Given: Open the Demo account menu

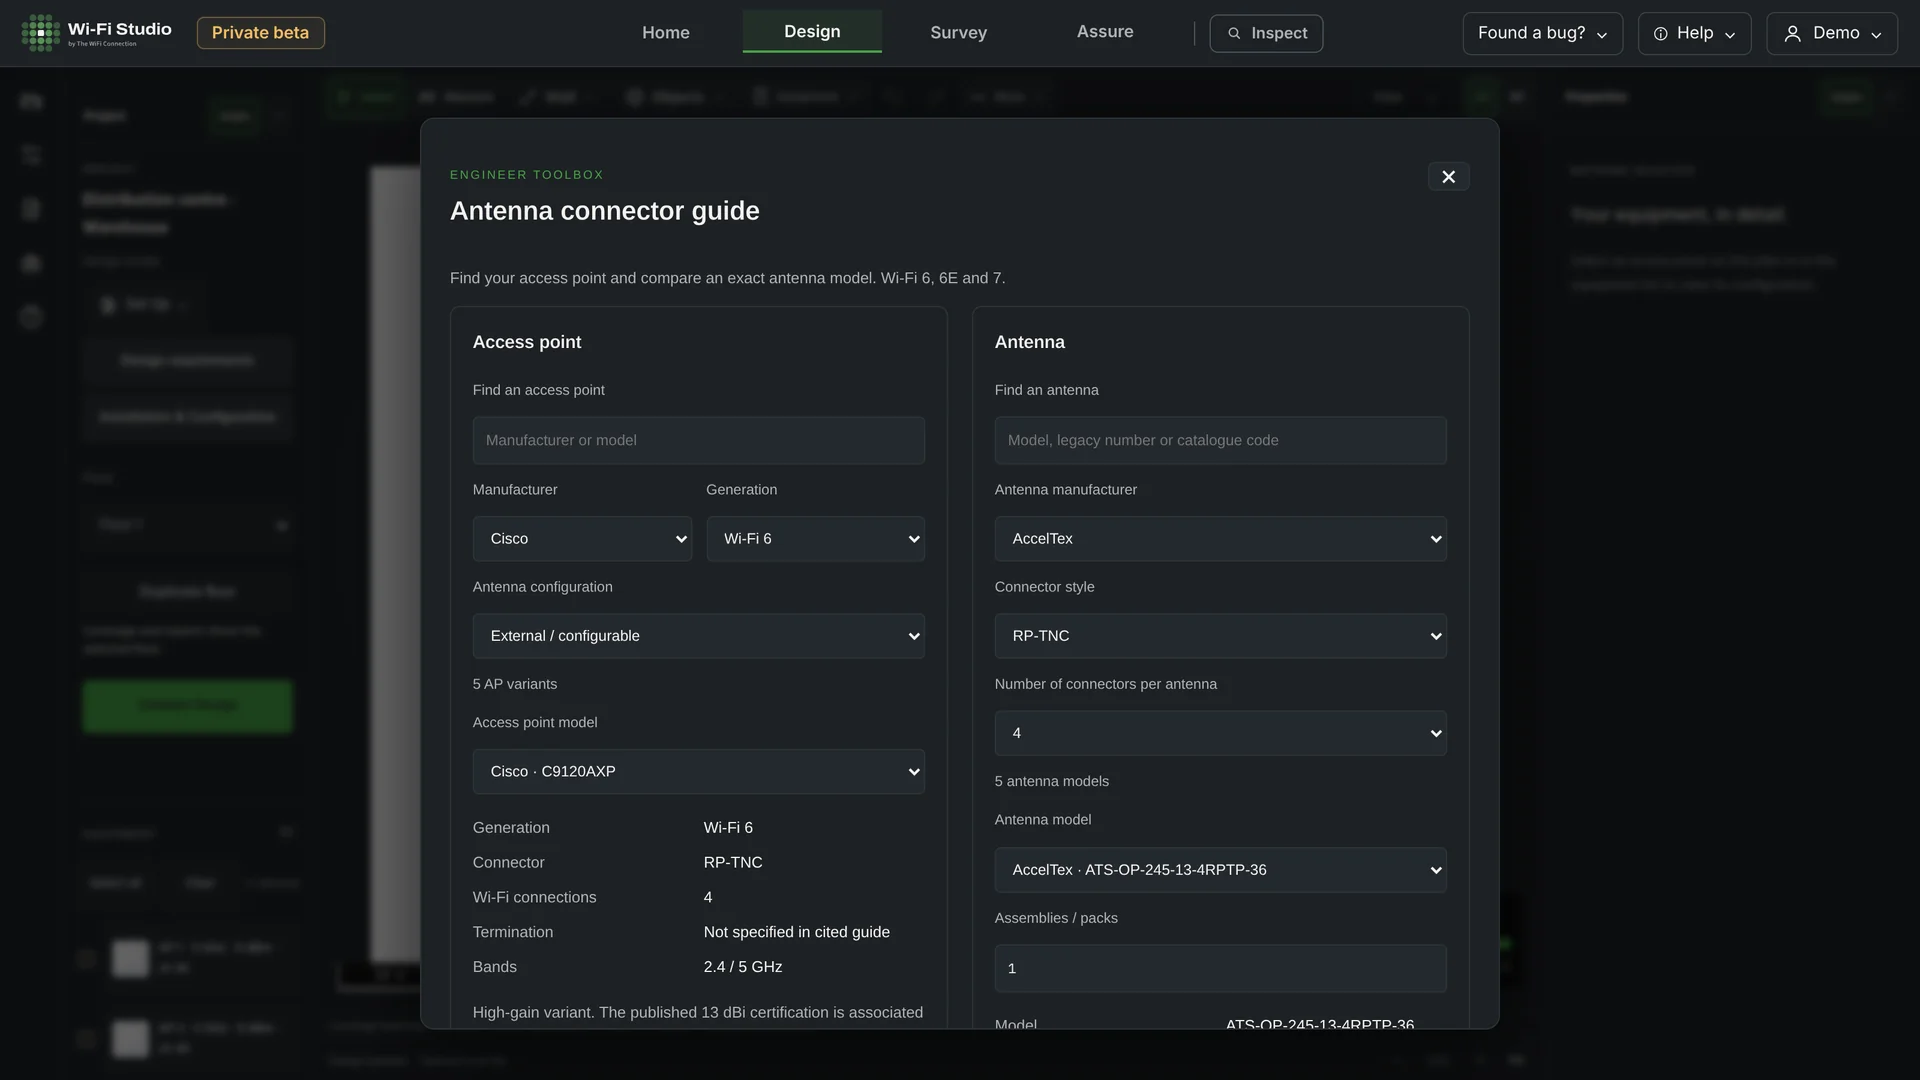Looking at the screenshot, I should coord(1832,33).
